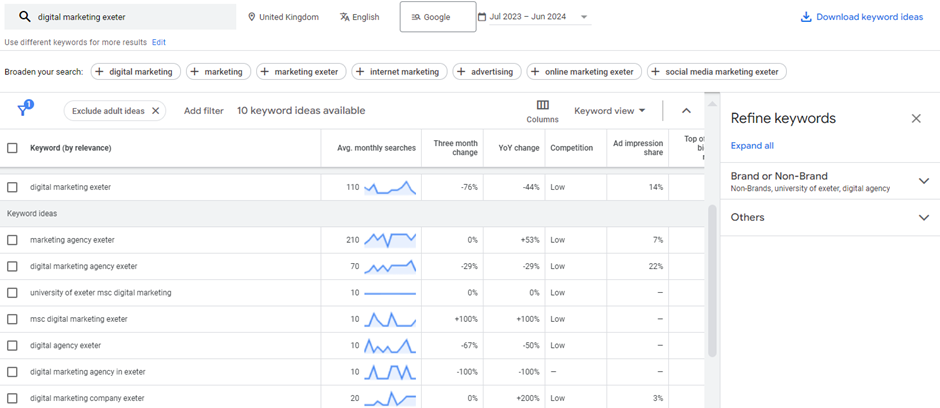
Task: Open the filter funnel icon
Action: 24,110
